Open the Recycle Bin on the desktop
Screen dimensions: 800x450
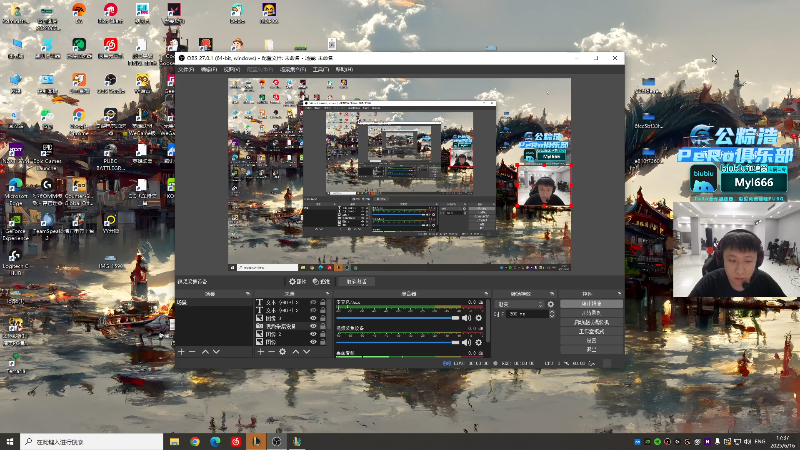[x=15, y=118]
